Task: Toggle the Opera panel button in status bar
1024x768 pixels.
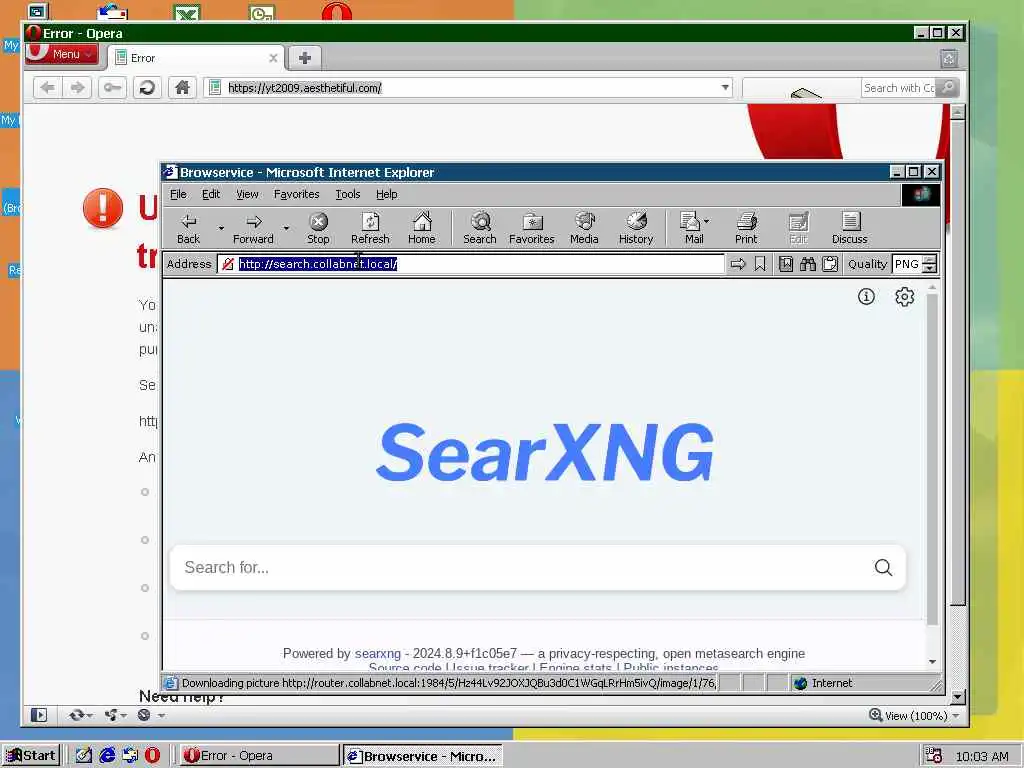Action: coord(39,715)
